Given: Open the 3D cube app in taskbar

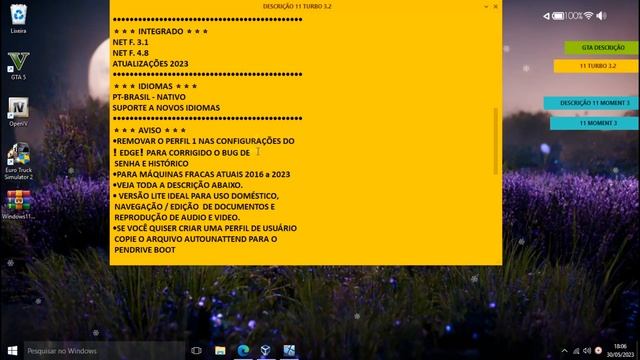Looking at the screenshot, I should tap(266, 351).
